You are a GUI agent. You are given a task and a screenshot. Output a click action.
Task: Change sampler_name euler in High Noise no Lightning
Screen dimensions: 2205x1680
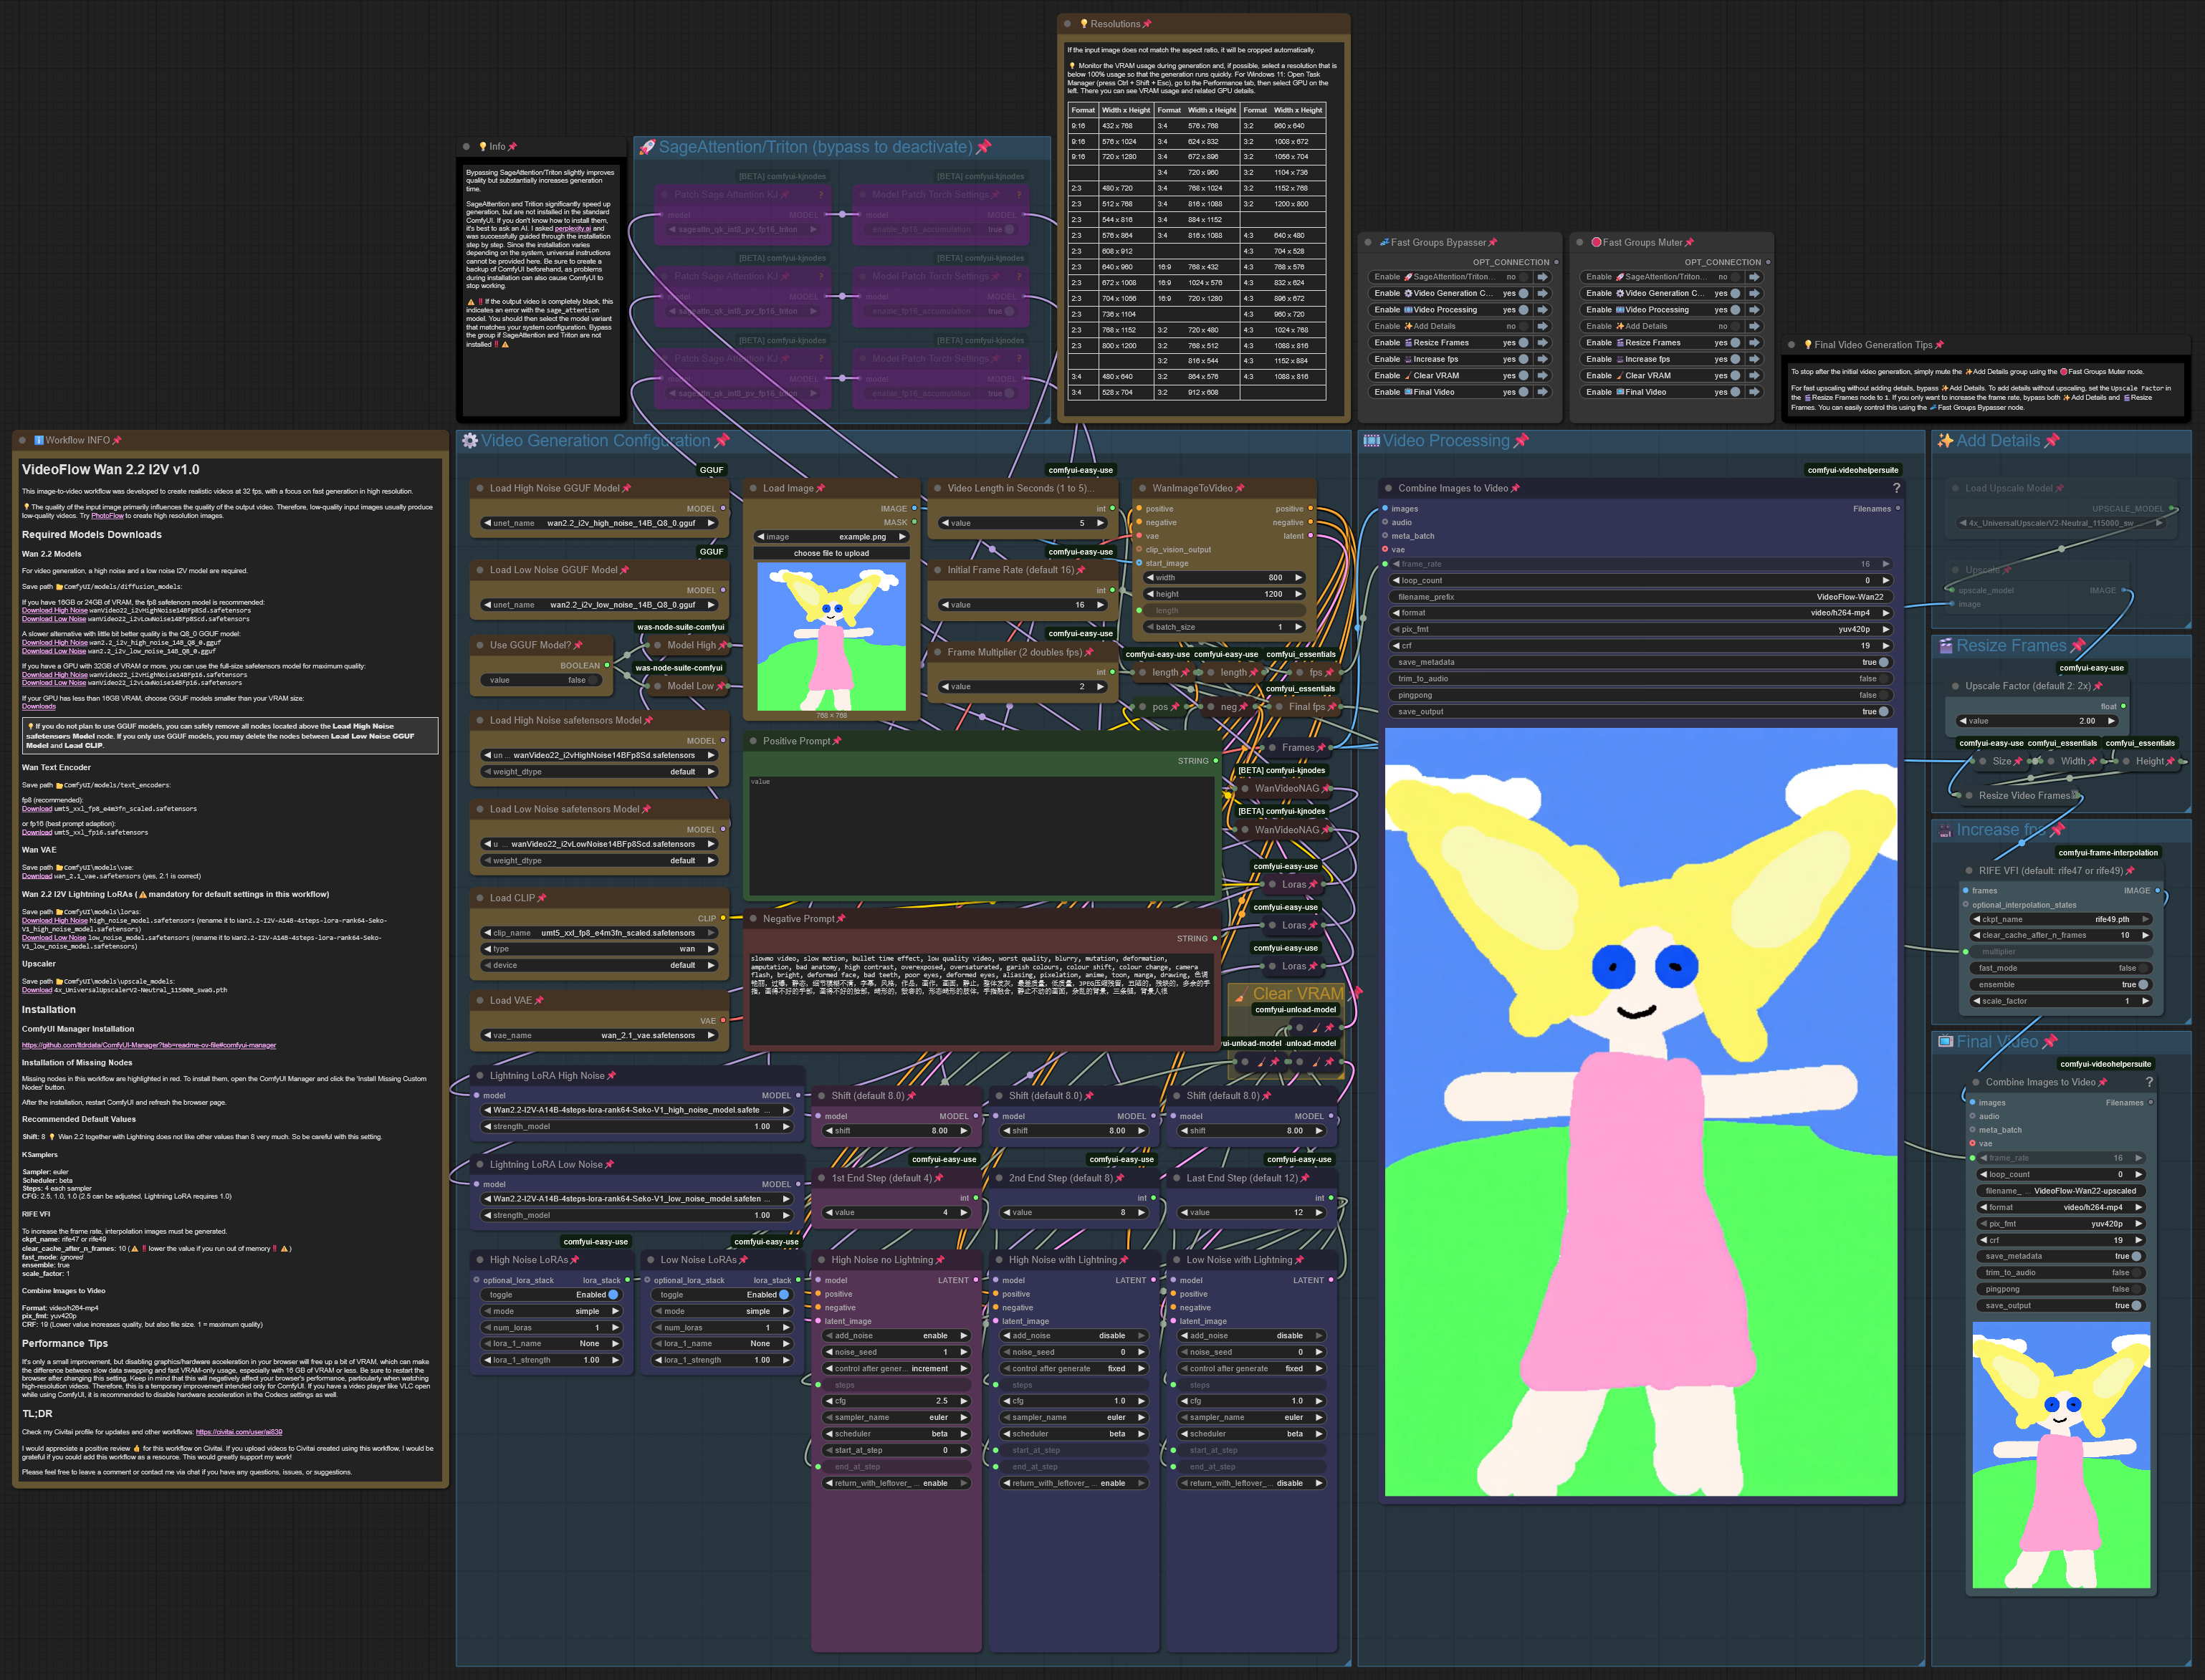(x=896, y=1417)
